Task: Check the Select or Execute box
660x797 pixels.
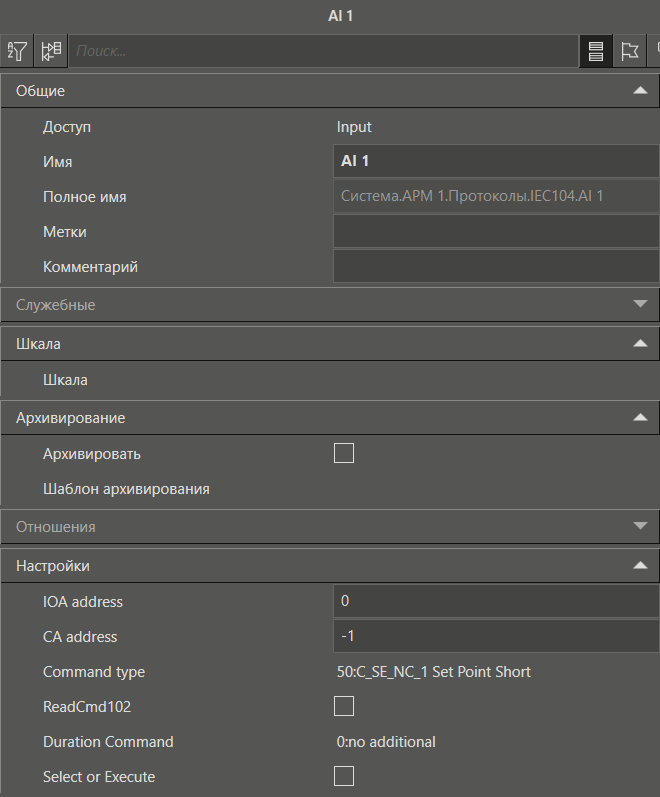Action: pyautogui.click(x=344, y=777)
